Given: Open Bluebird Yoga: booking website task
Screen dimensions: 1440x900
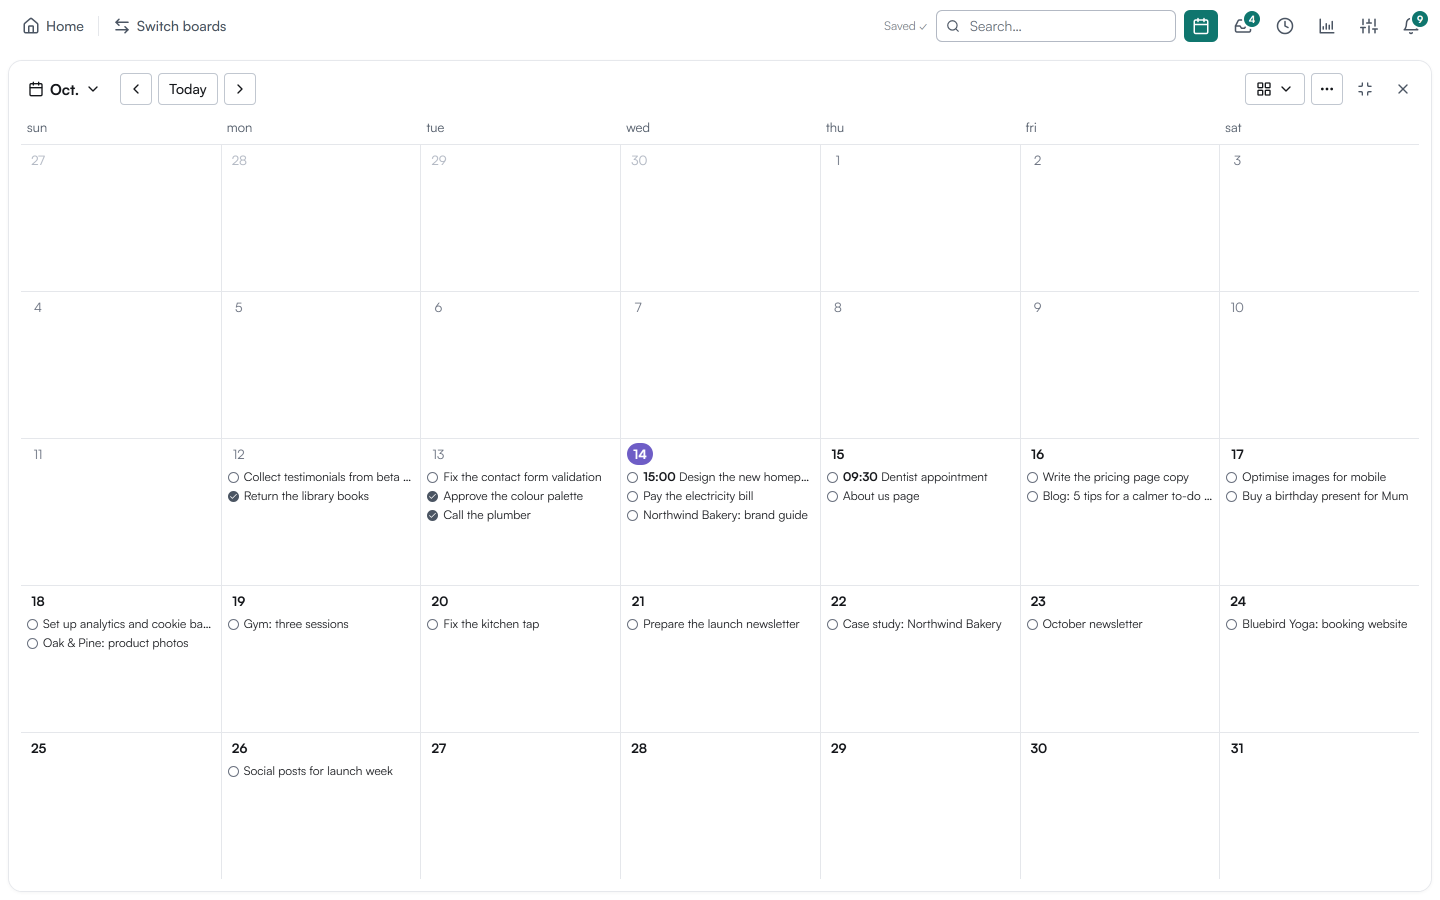Looking at the screenshot, I should coord(1324,624).
